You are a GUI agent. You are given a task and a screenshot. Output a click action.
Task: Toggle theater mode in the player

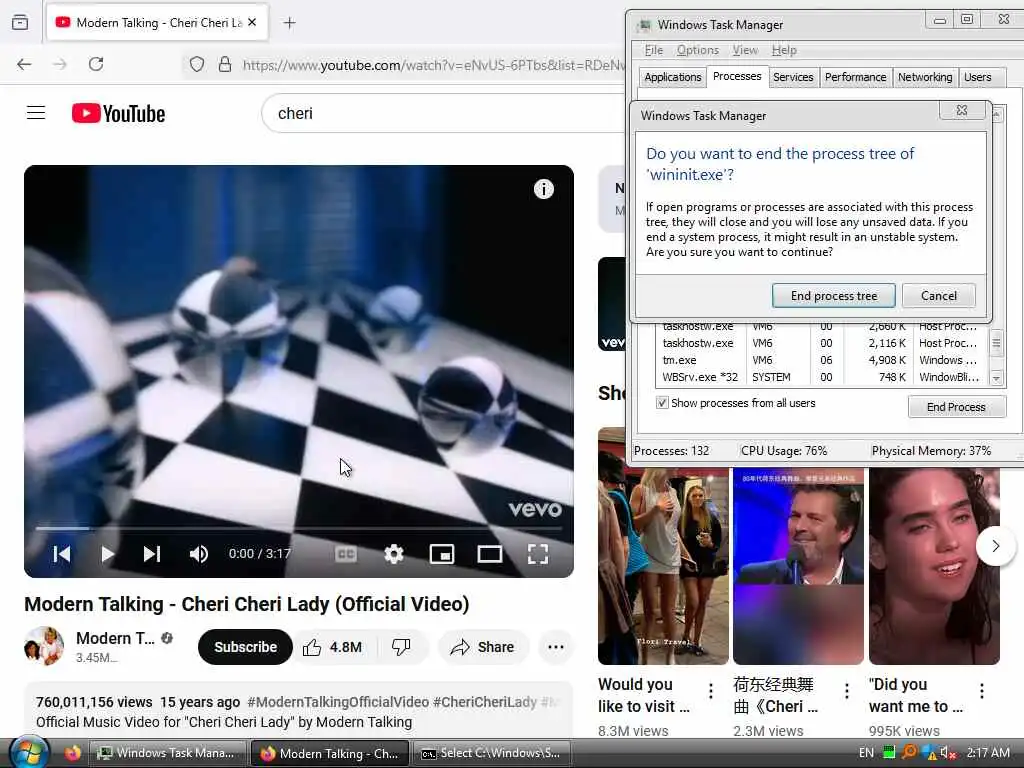(490, 554)
